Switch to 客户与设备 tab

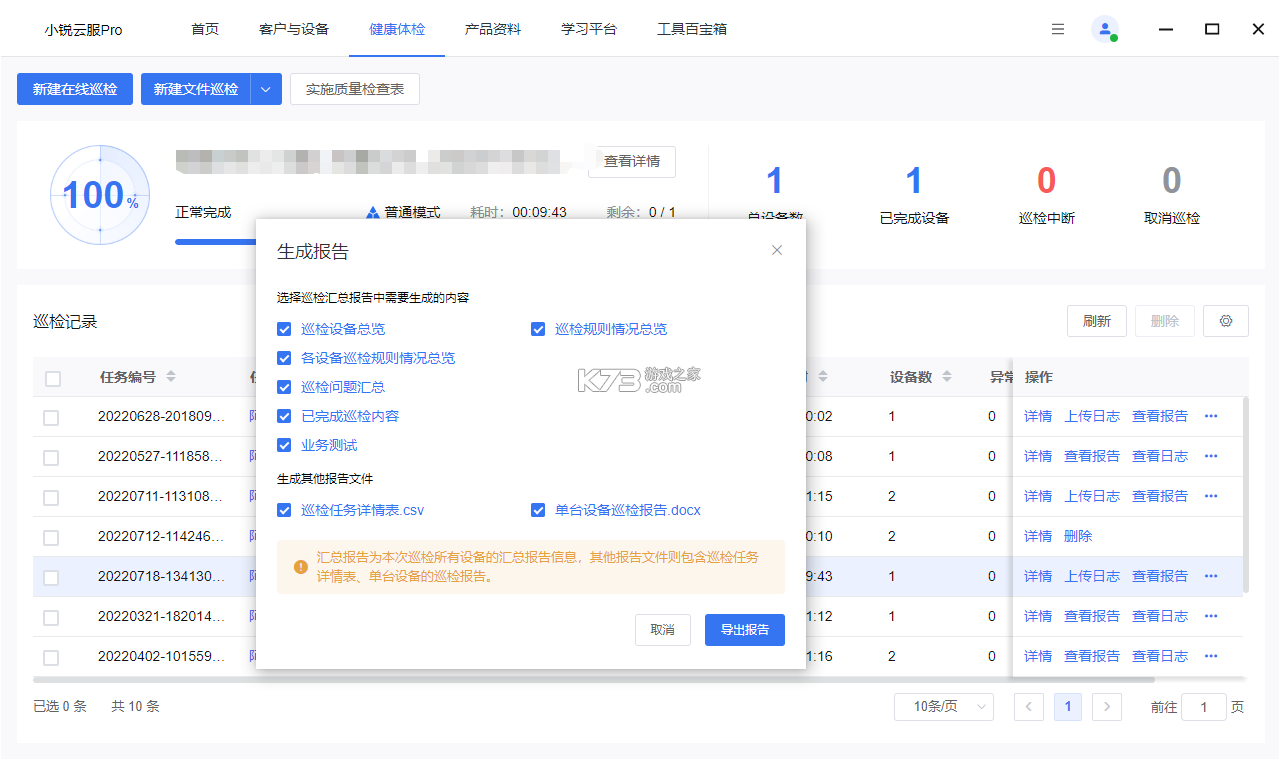[294, 29]
